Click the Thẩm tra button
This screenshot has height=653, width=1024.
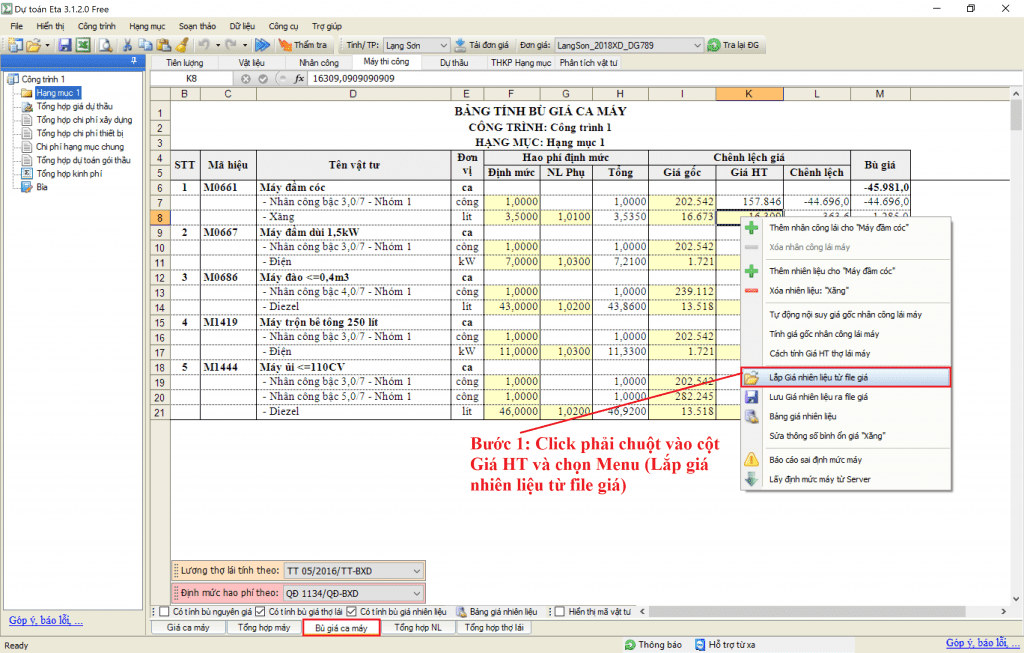click(x=303, y=45)
